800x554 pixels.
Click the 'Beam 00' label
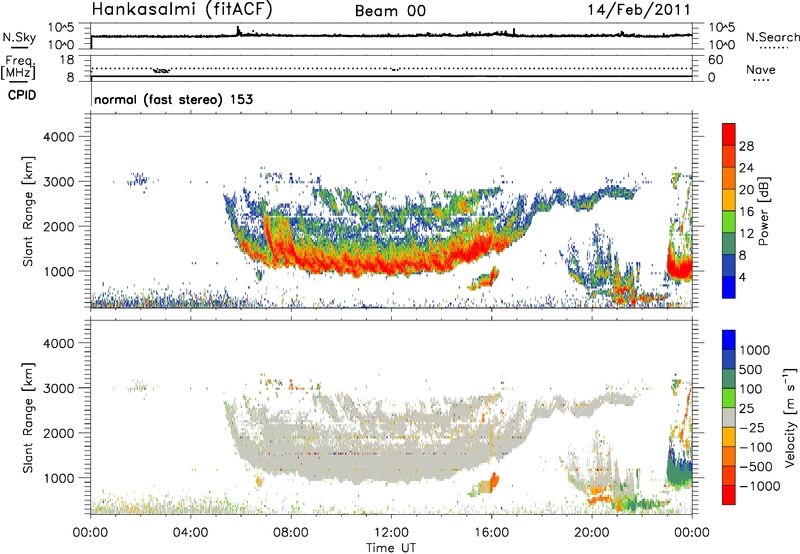tap(390, 11)
